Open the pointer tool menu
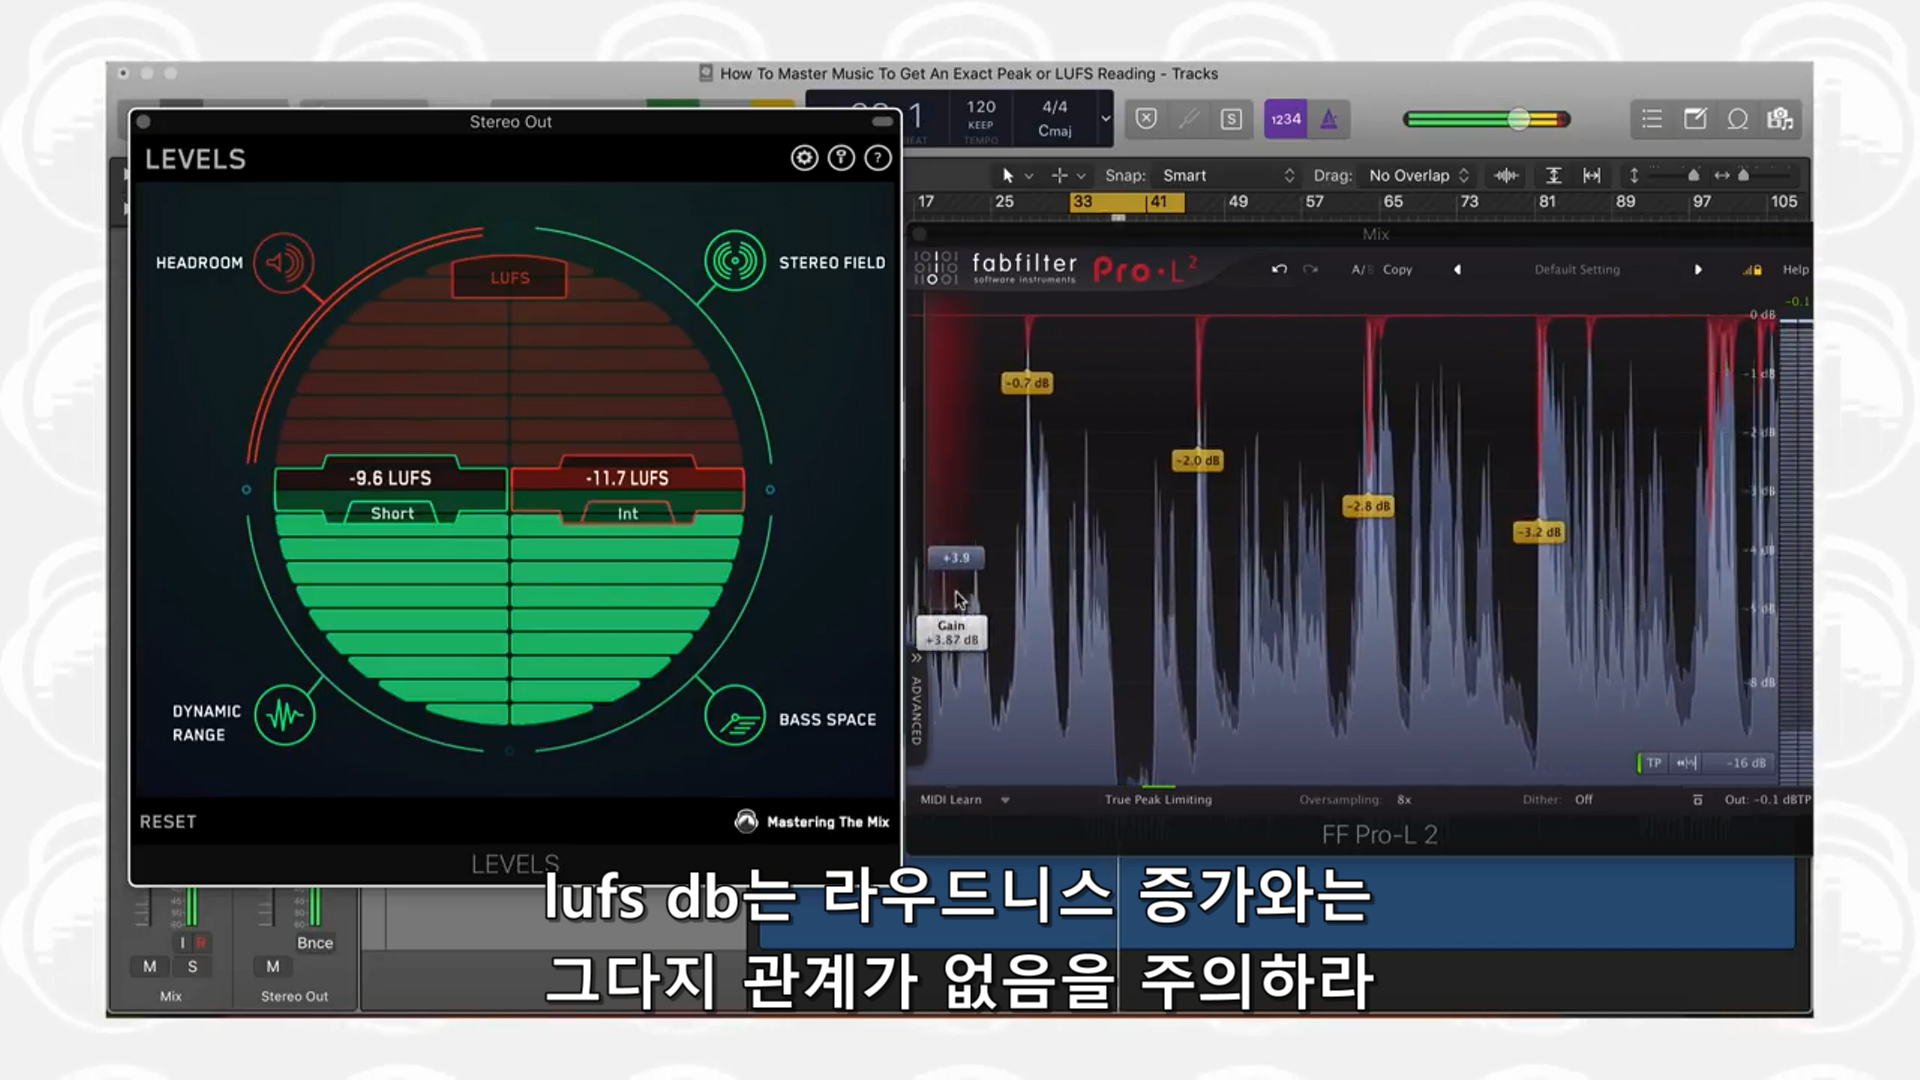 1017,175
